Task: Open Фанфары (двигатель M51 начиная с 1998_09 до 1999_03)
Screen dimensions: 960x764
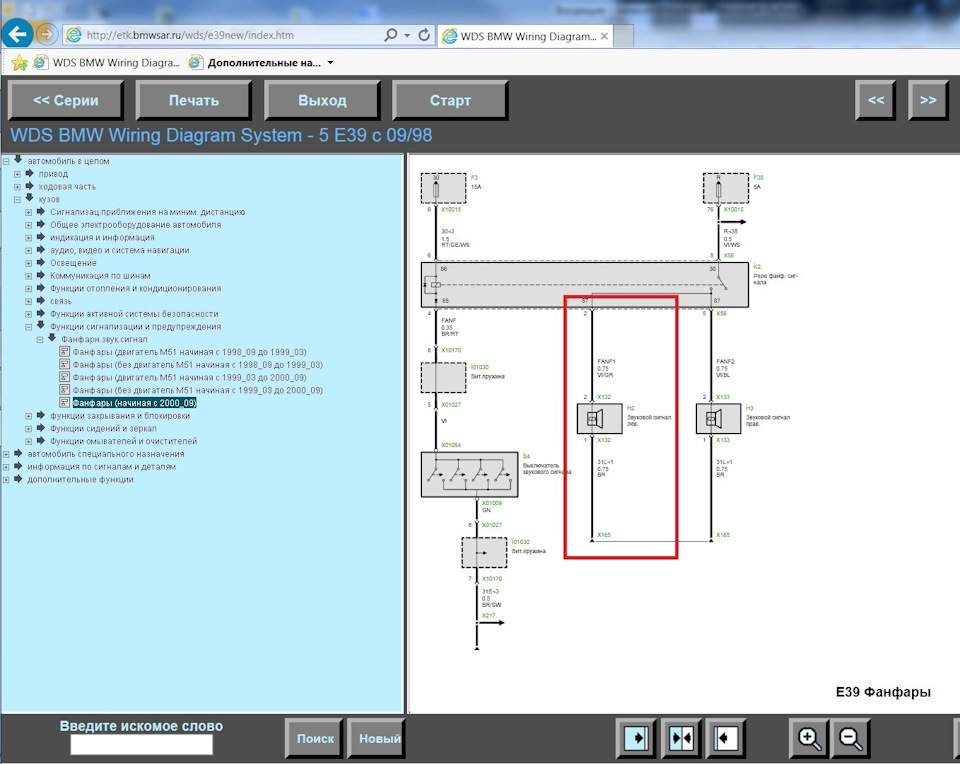Action: coord(189,352)
